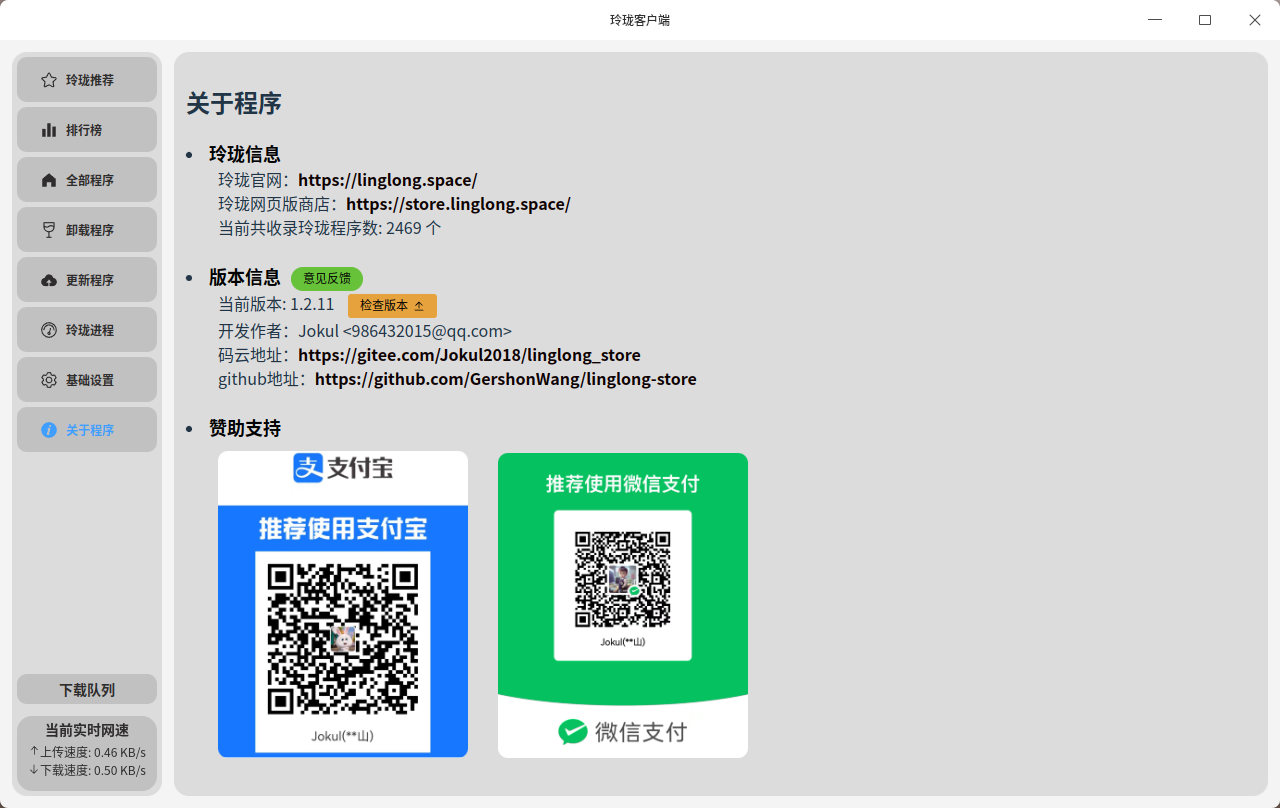
Task: Click the 当前实时网速 label
Action: coord(87,731)
